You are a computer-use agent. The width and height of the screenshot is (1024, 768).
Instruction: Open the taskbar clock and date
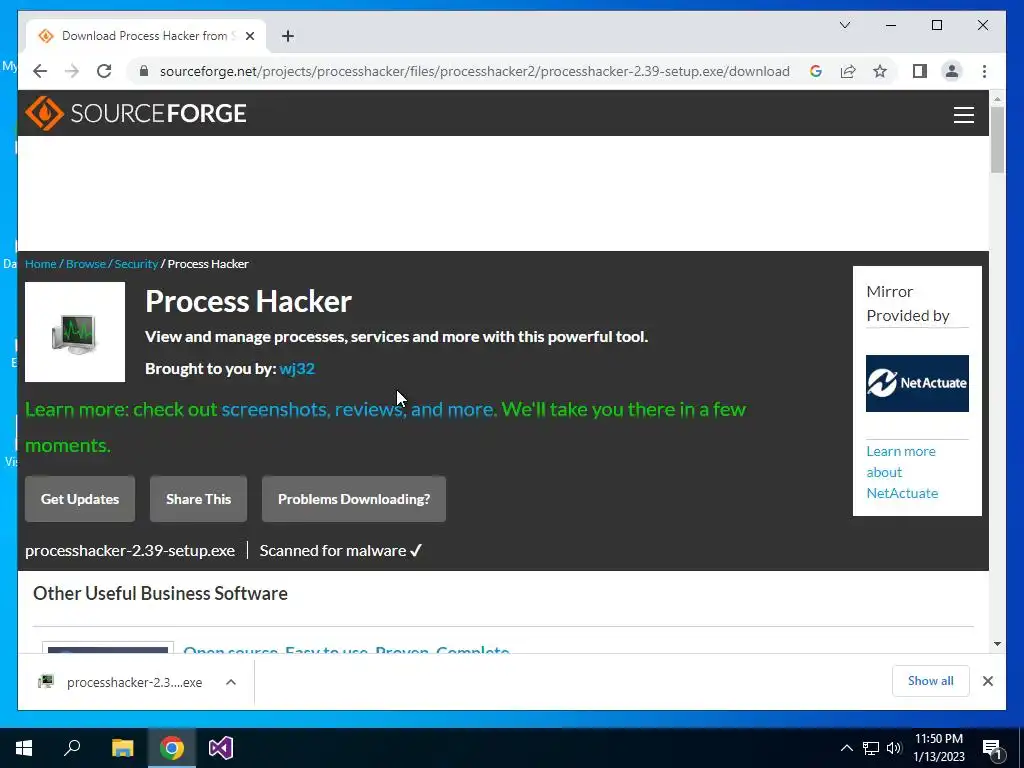click(938, 748)
